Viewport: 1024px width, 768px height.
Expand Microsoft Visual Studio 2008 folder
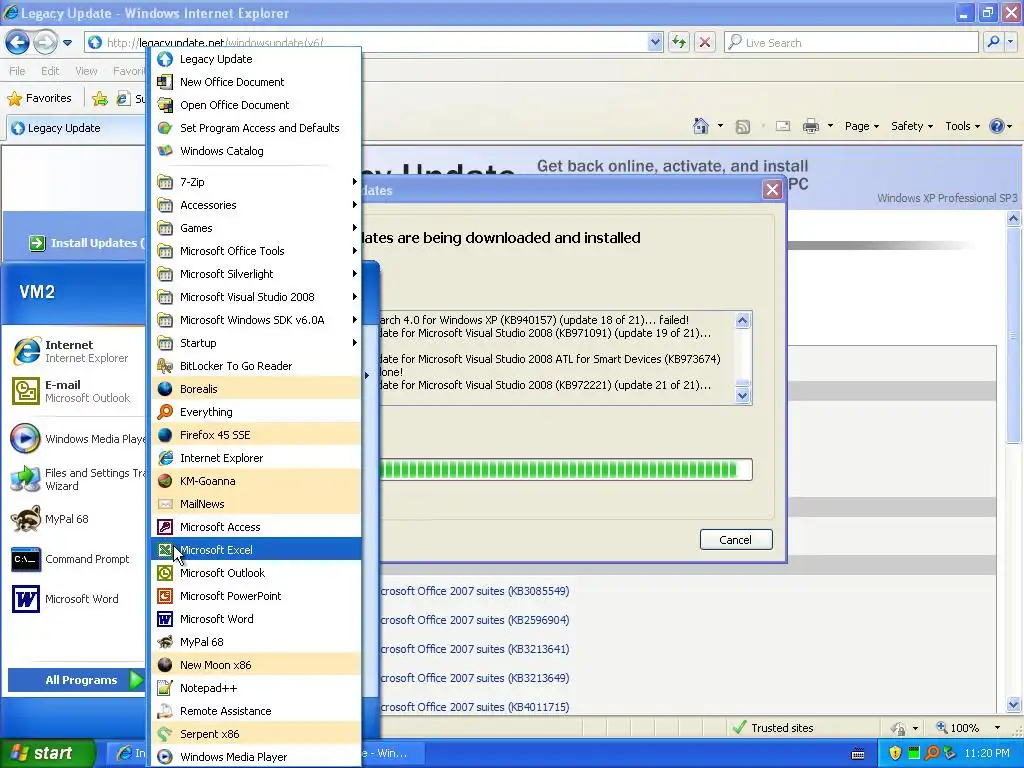point(256,297)
